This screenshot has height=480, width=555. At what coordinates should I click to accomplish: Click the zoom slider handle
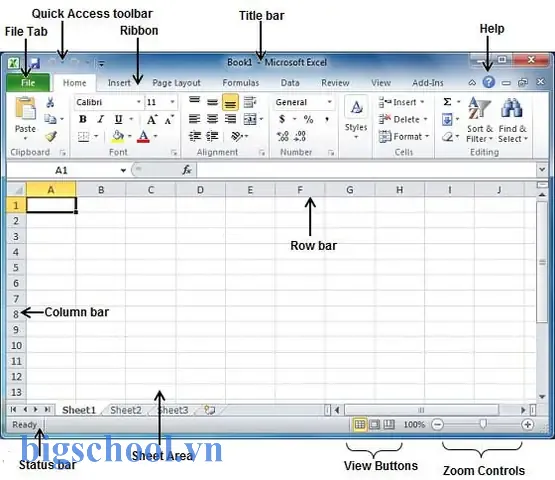tap(483, 424)
